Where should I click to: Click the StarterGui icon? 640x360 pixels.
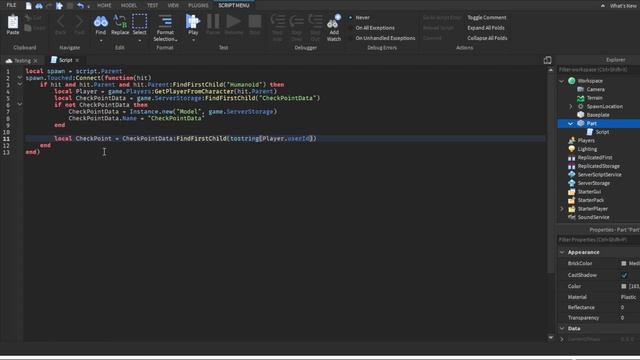click(x=571, y=191)
